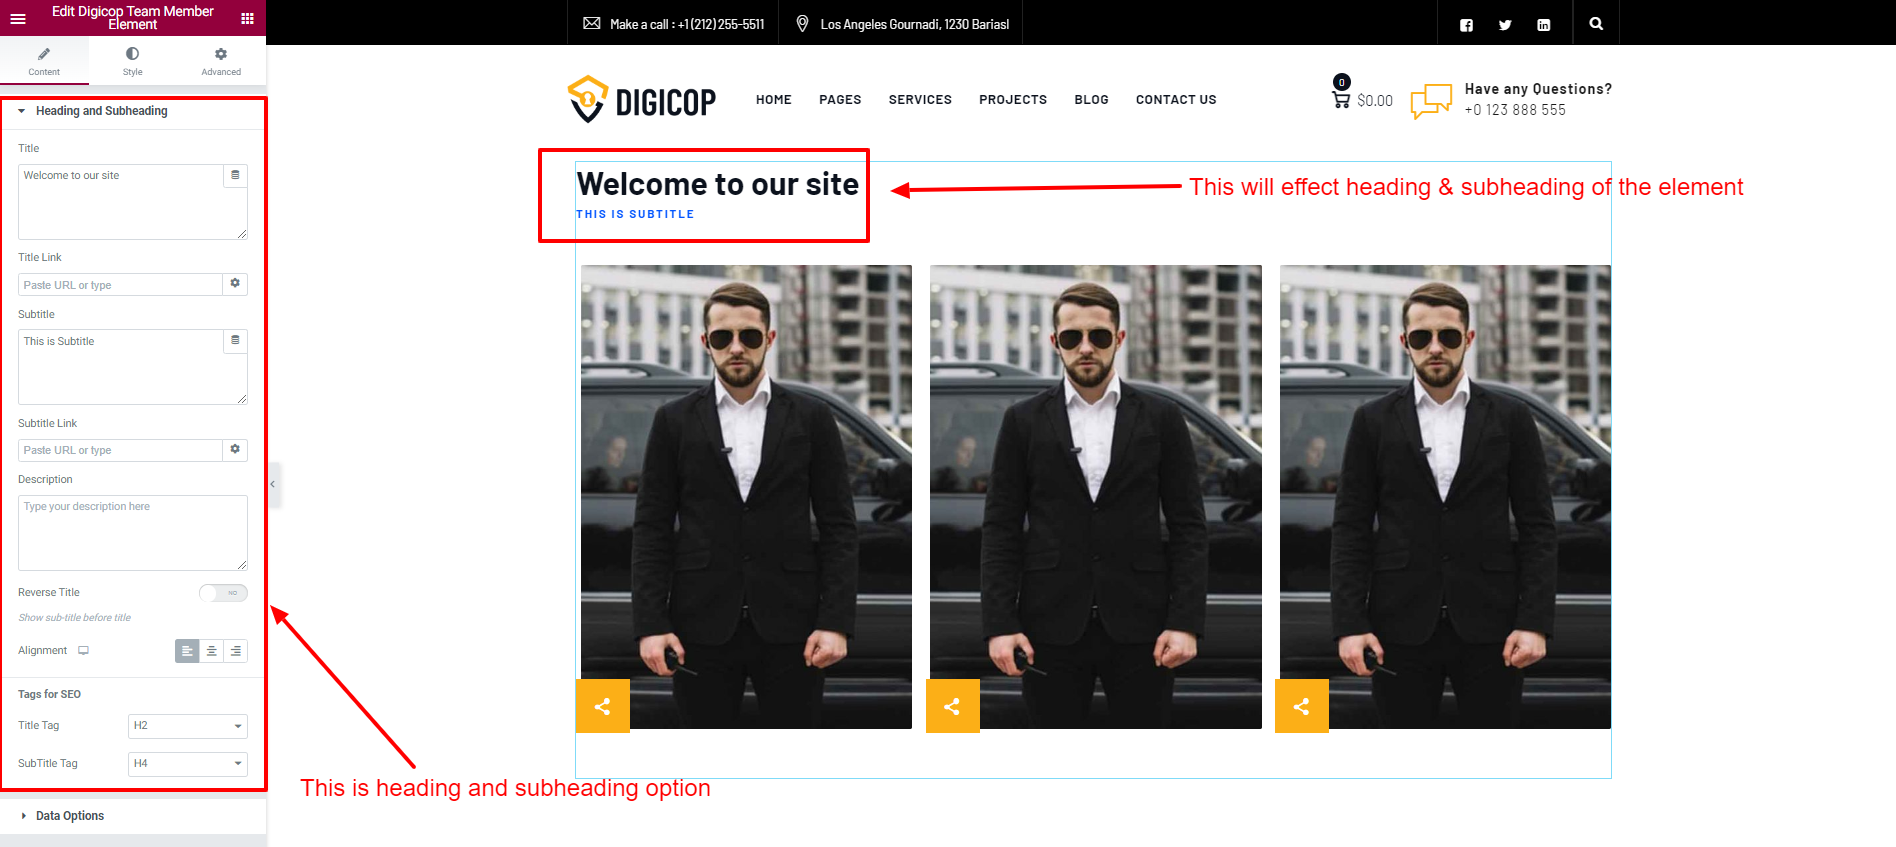
Task: Click the SERVICES navigation link
Action: (920, 100)
